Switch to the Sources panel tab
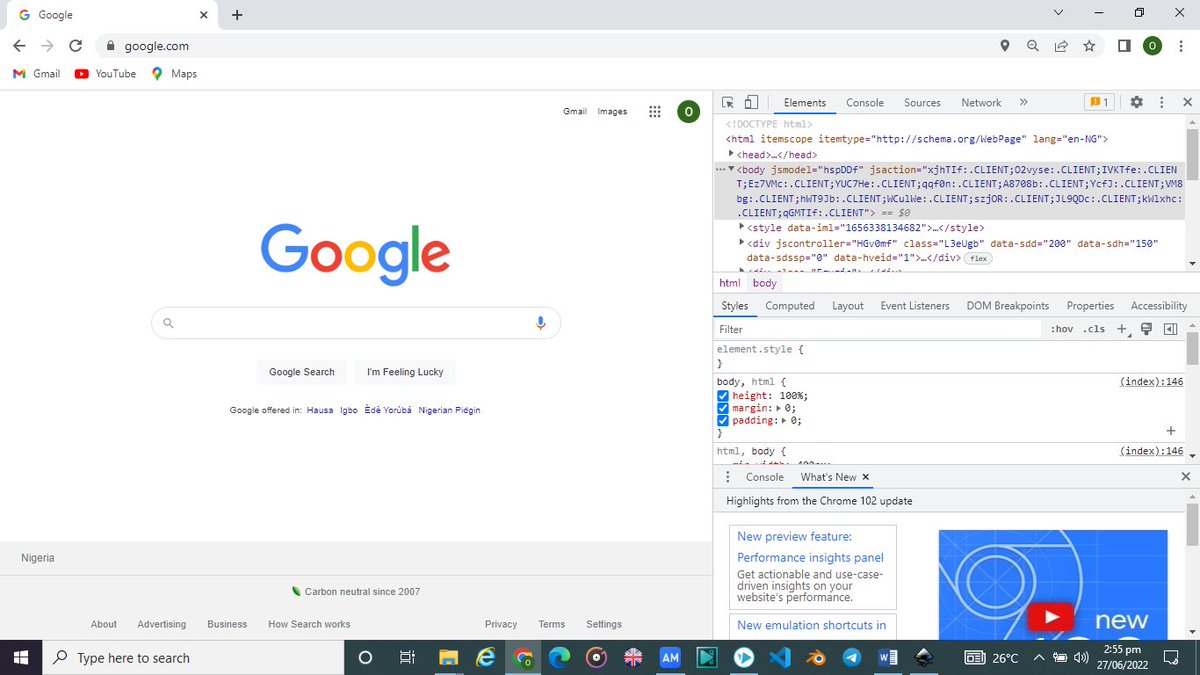The width and height of the screenshot is (1200, 675). point(922,103)
